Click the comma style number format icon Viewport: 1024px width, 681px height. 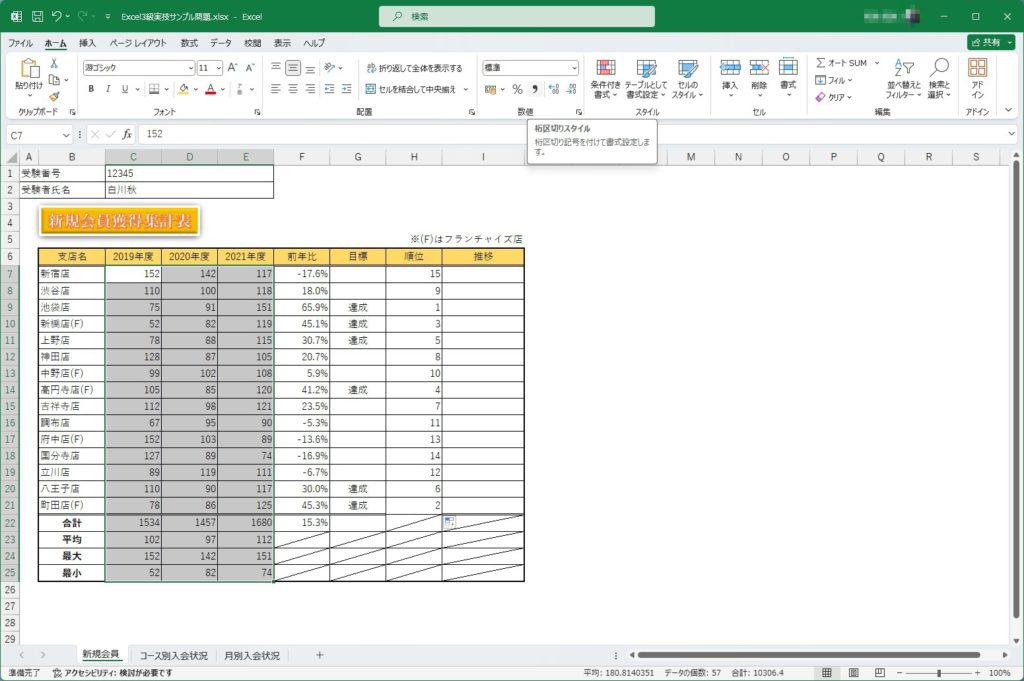point(535,89)
